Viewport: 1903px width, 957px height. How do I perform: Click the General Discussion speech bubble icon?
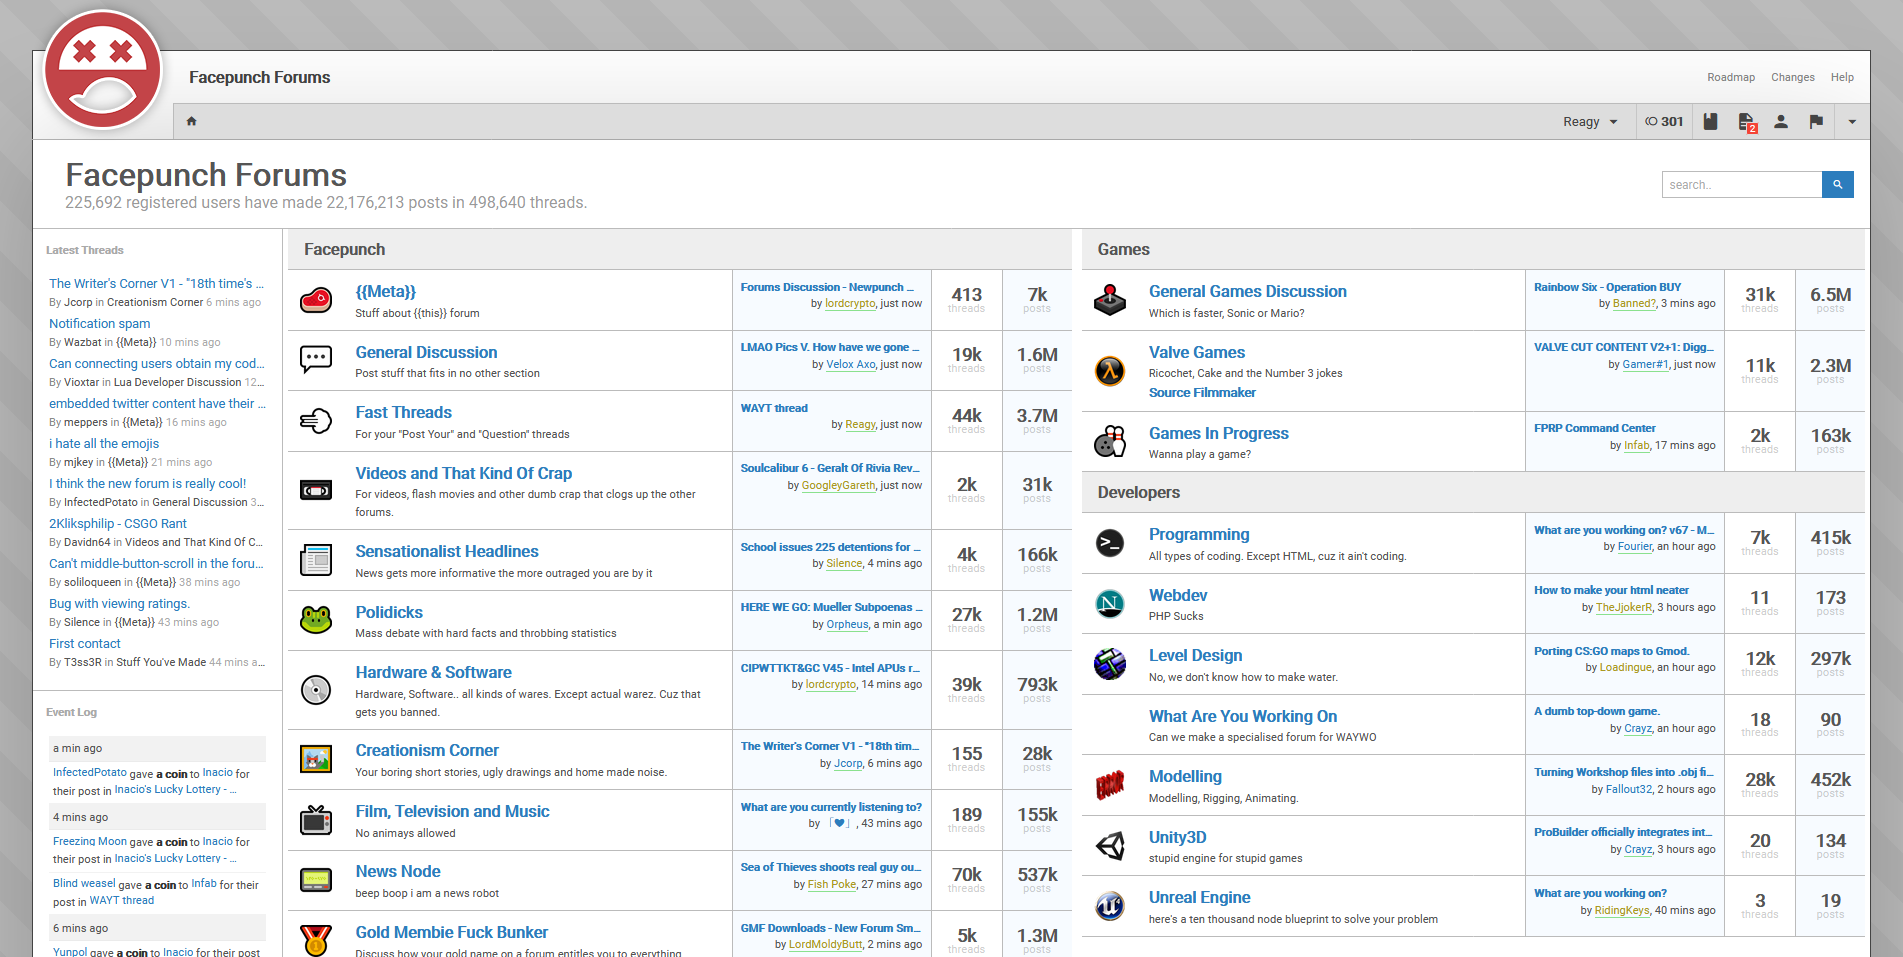316,359
